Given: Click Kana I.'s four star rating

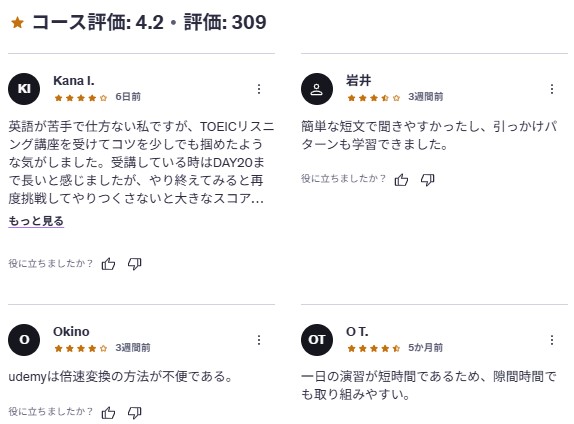Looking at the screenshot, I should pyautogui.click(x=81, y=98).
